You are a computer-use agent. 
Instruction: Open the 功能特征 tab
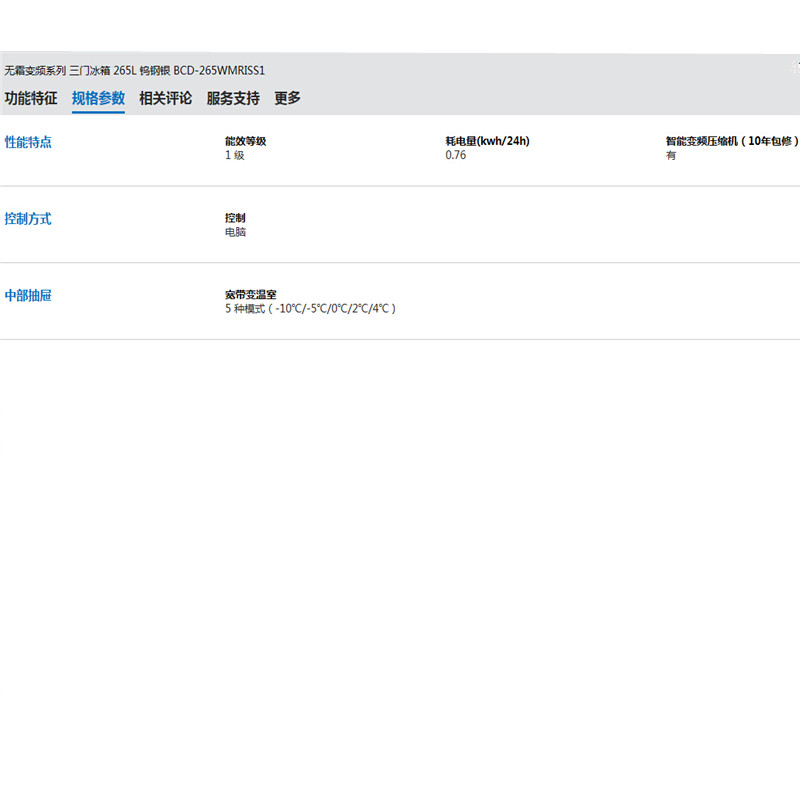tap(31, 98)
